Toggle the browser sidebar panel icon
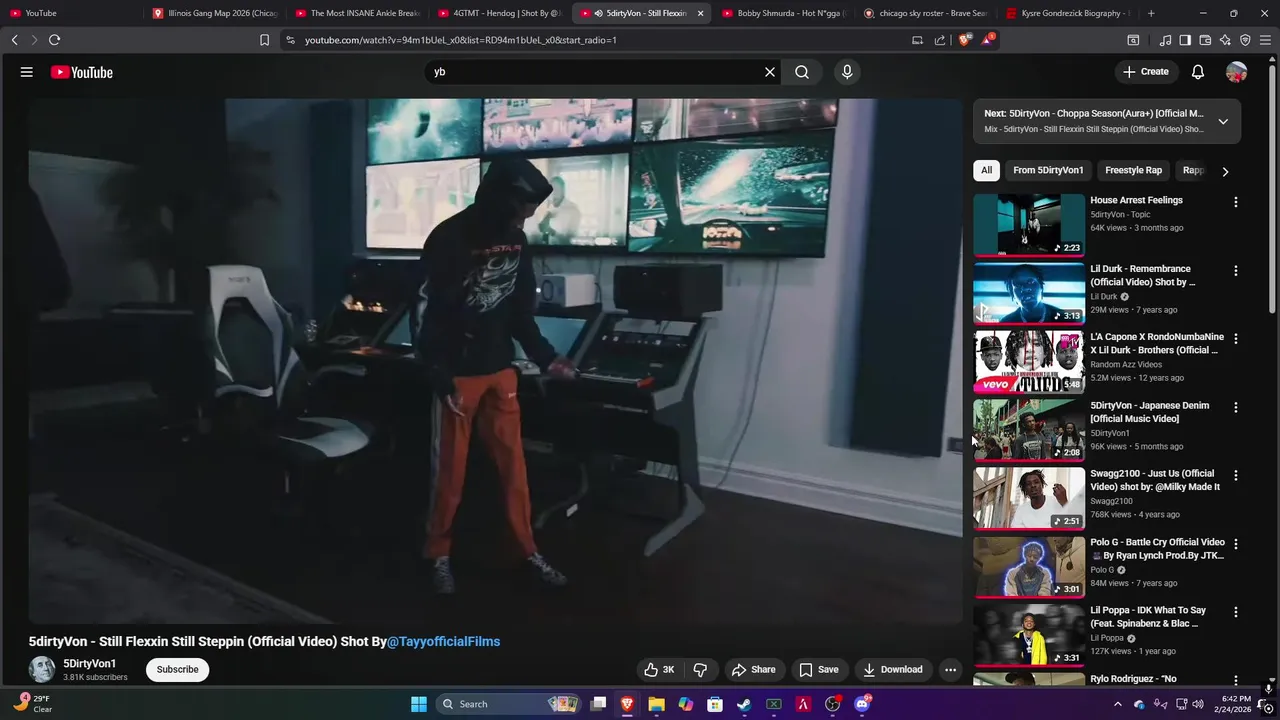 [1185, 40]
